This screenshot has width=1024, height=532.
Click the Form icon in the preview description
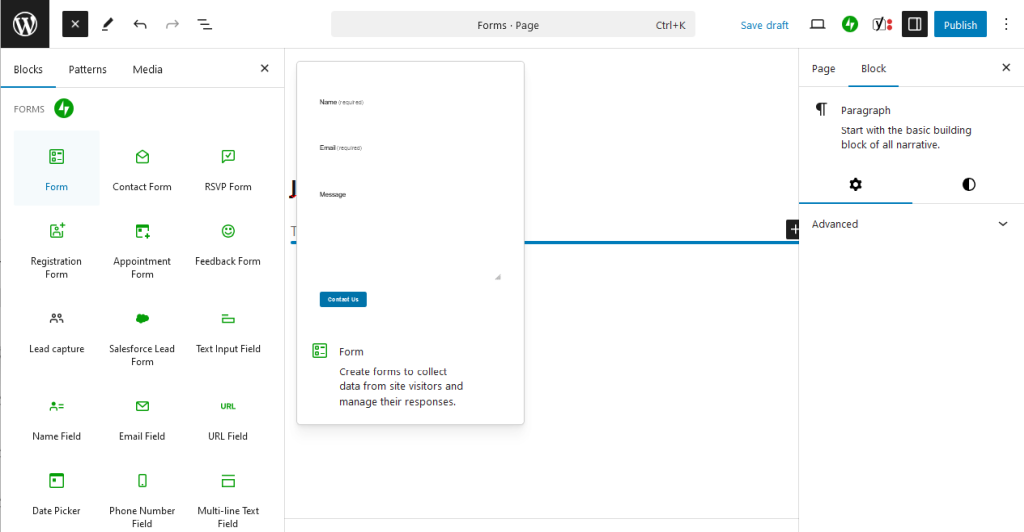pyautogui.click(x=319, y=351)
